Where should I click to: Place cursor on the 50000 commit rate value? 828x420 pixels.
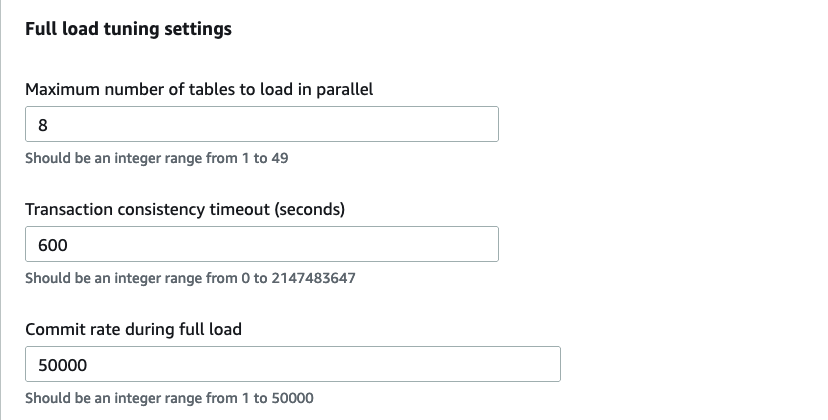[62, 365]
